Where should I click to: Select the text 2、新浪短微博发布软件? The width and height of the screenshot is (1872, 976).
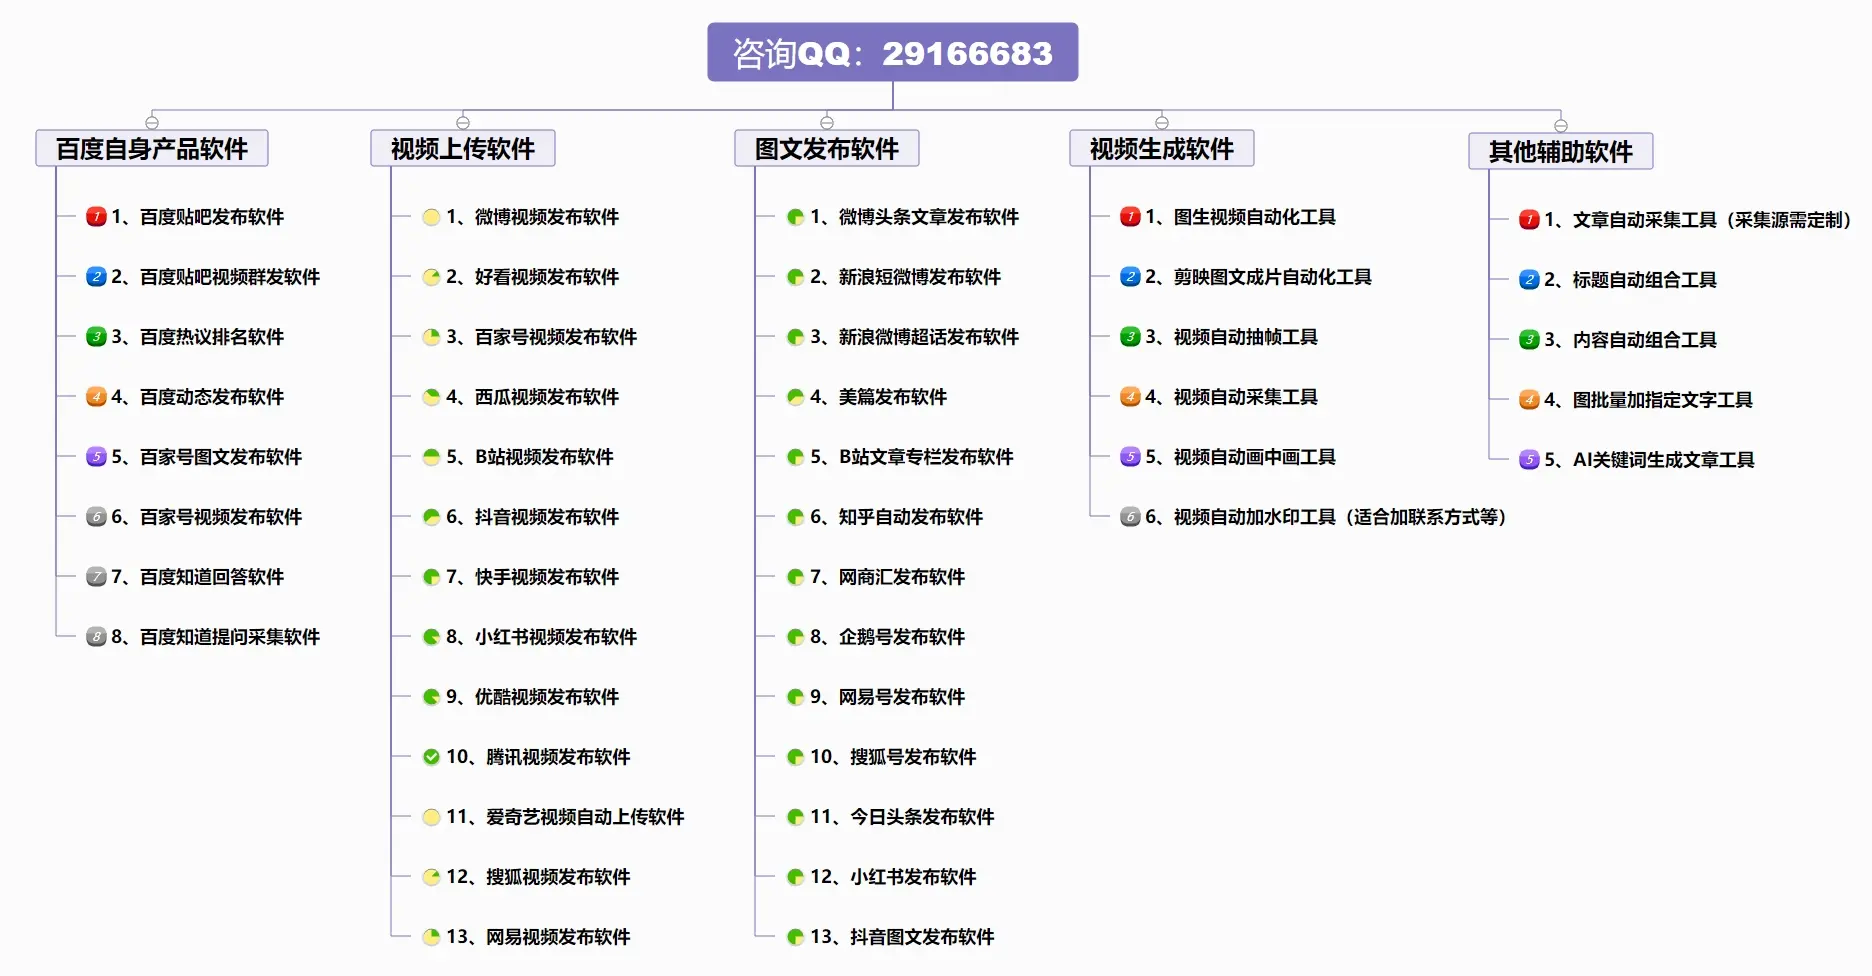[906, 277]
